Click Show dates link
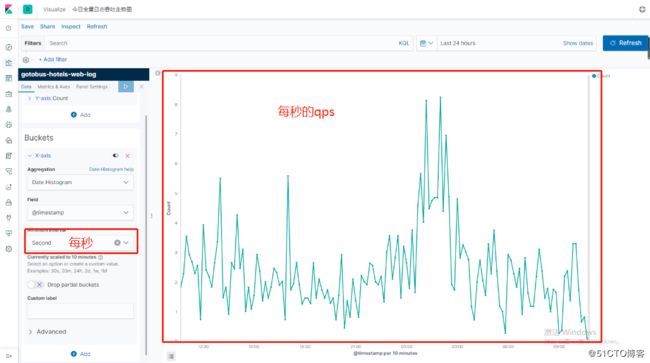Screen dimensions: 650x363 pos(578,43)
